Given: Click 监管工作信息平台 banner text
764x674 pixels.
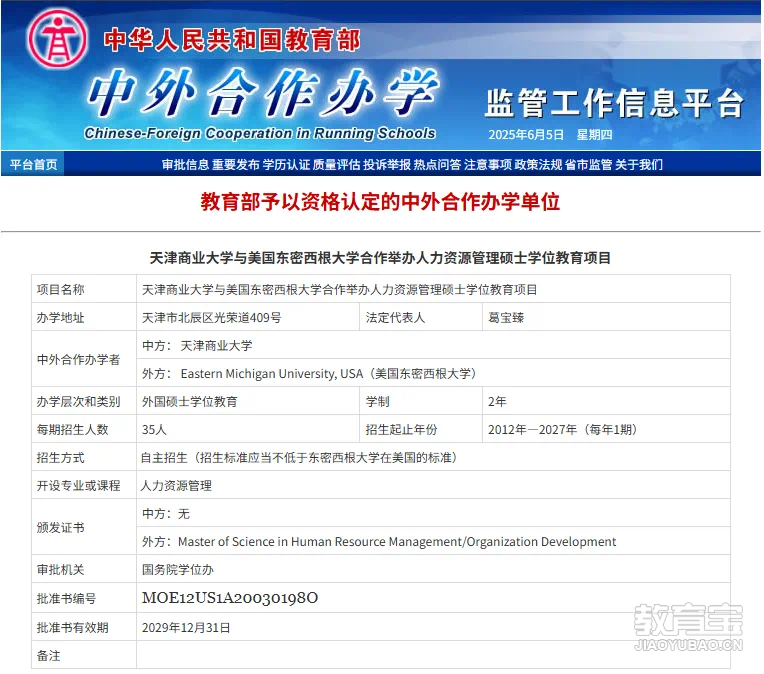Looking at the screenshot, I should [x=614, y=103].
